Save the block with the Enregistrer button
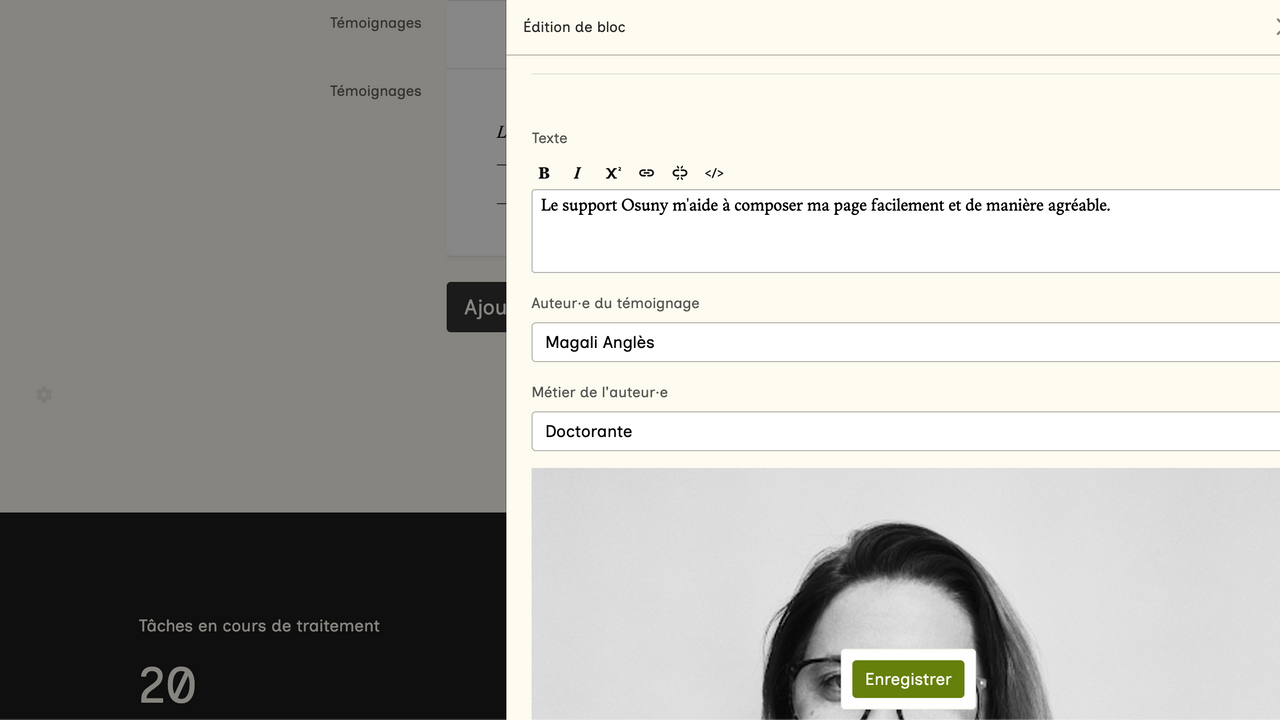 (908, 679)
